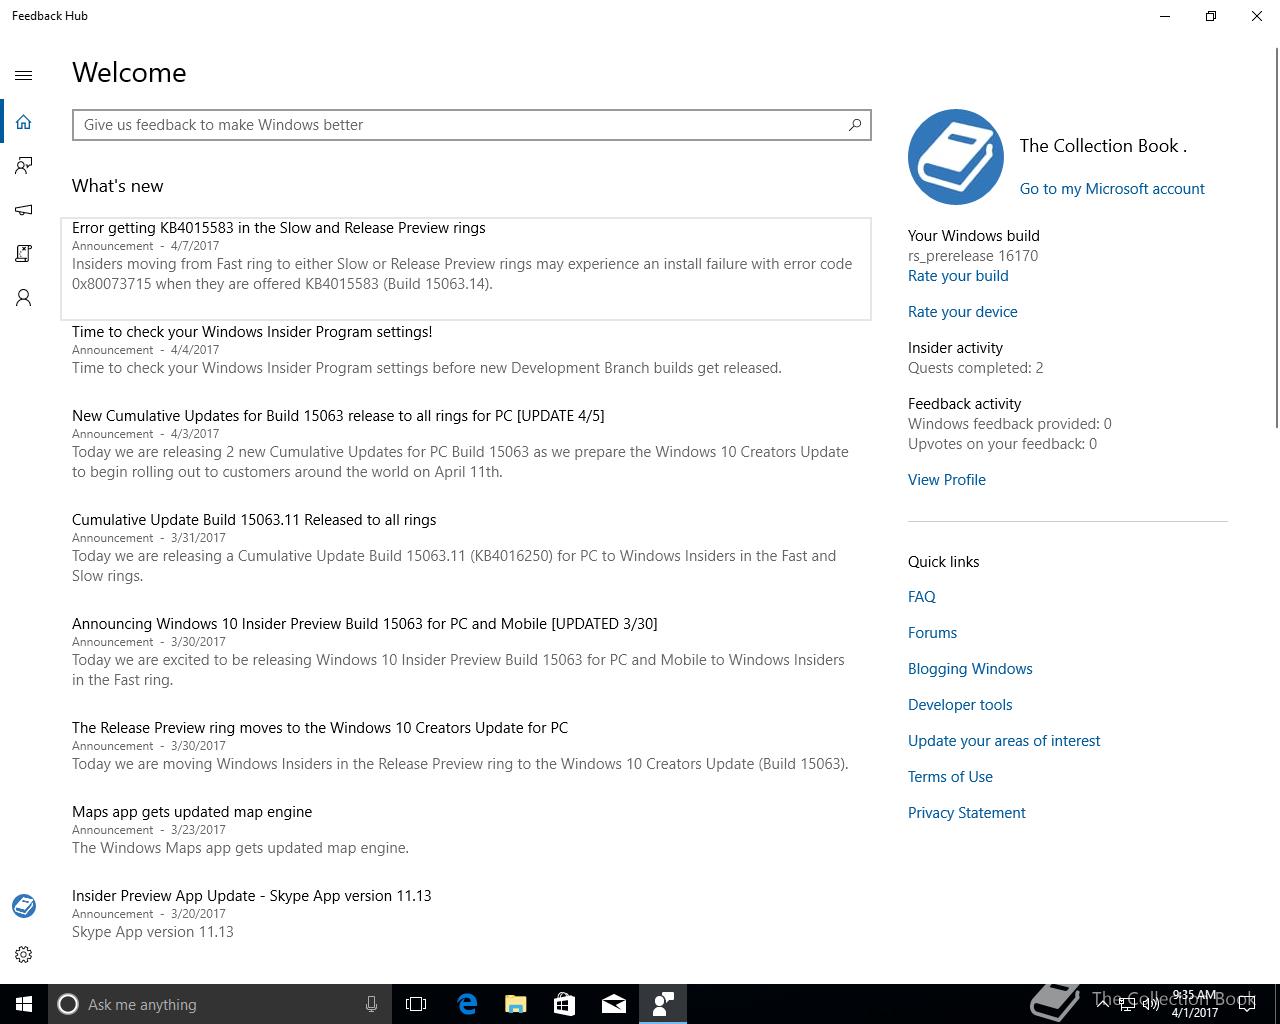Open Mail app from taskbar
Viewport: 1280px width, 1024px height.
coord(613,1004)
